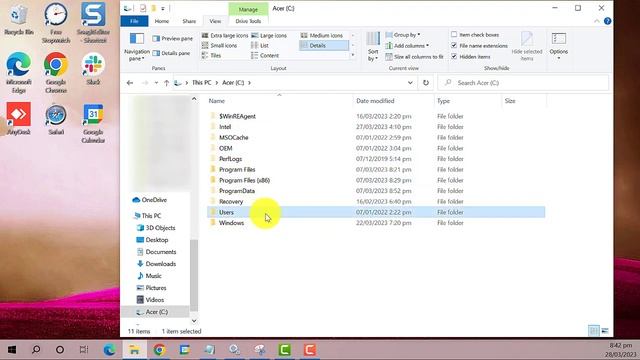Open the Add columns dropdown
640x360 pixels.
pos(407,46)
